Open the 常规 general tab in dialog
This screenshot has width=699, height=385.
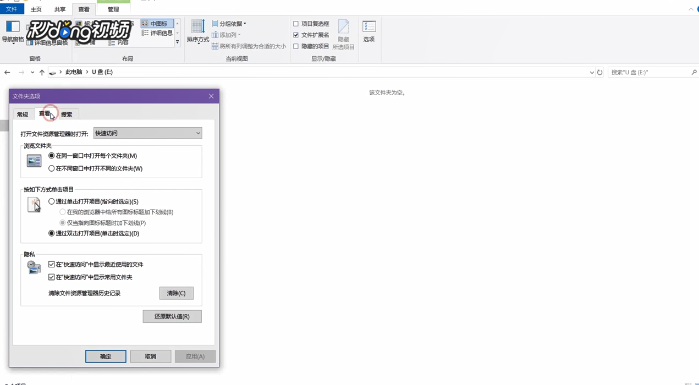pos(22,115)
